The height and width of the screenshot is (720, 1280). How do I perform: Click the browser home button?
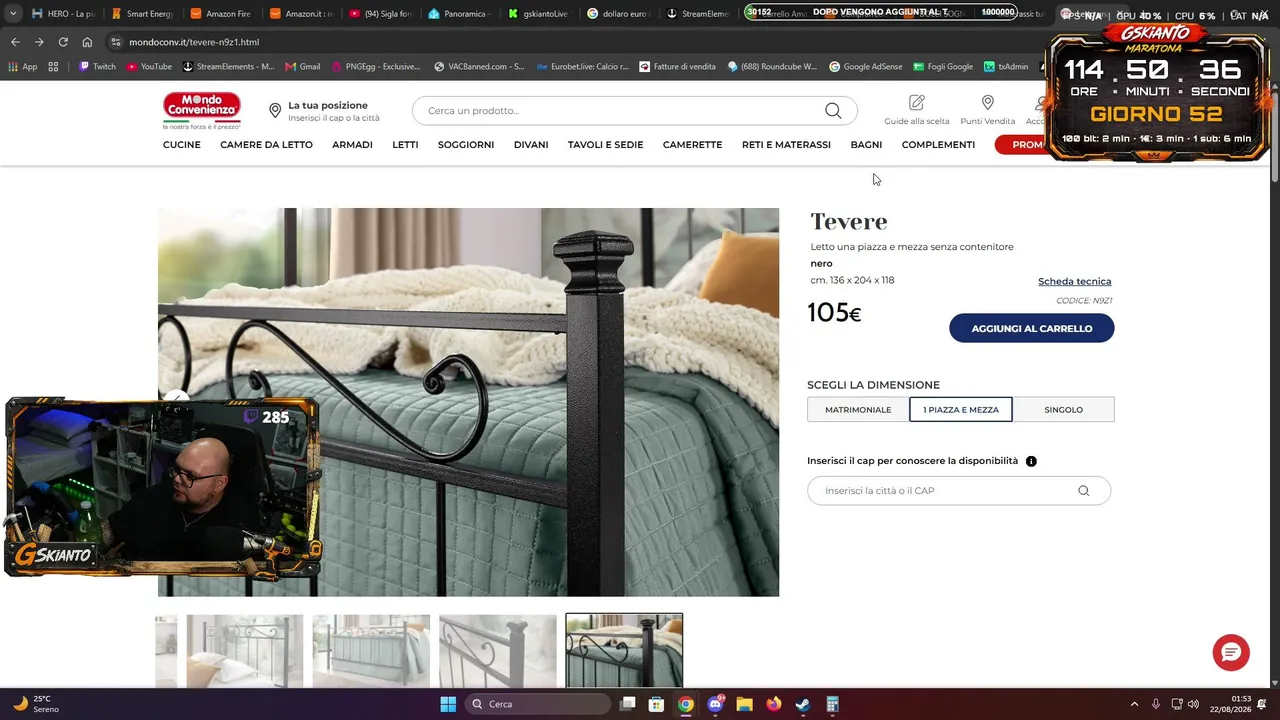pos(87,42)
